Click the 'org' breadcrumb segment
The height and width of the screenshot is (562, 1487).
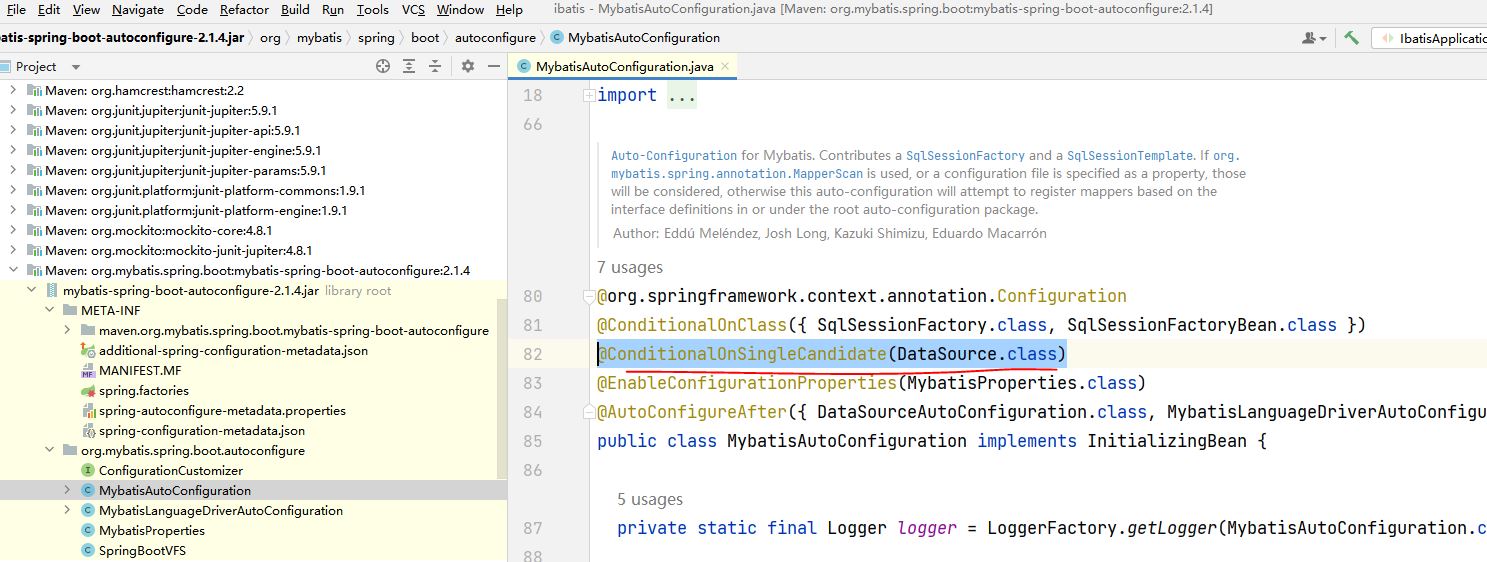[x=270, y=38]
